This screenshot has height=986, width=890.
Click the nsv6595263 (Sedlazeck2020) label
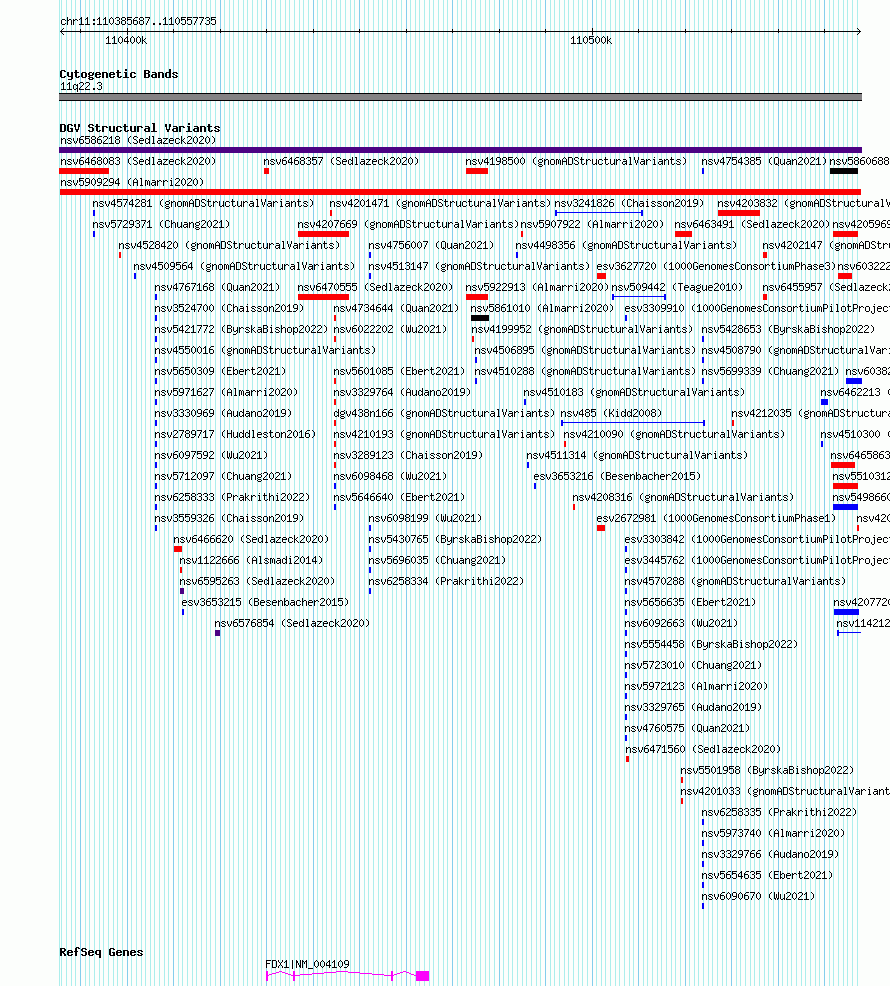coord(257,581)
